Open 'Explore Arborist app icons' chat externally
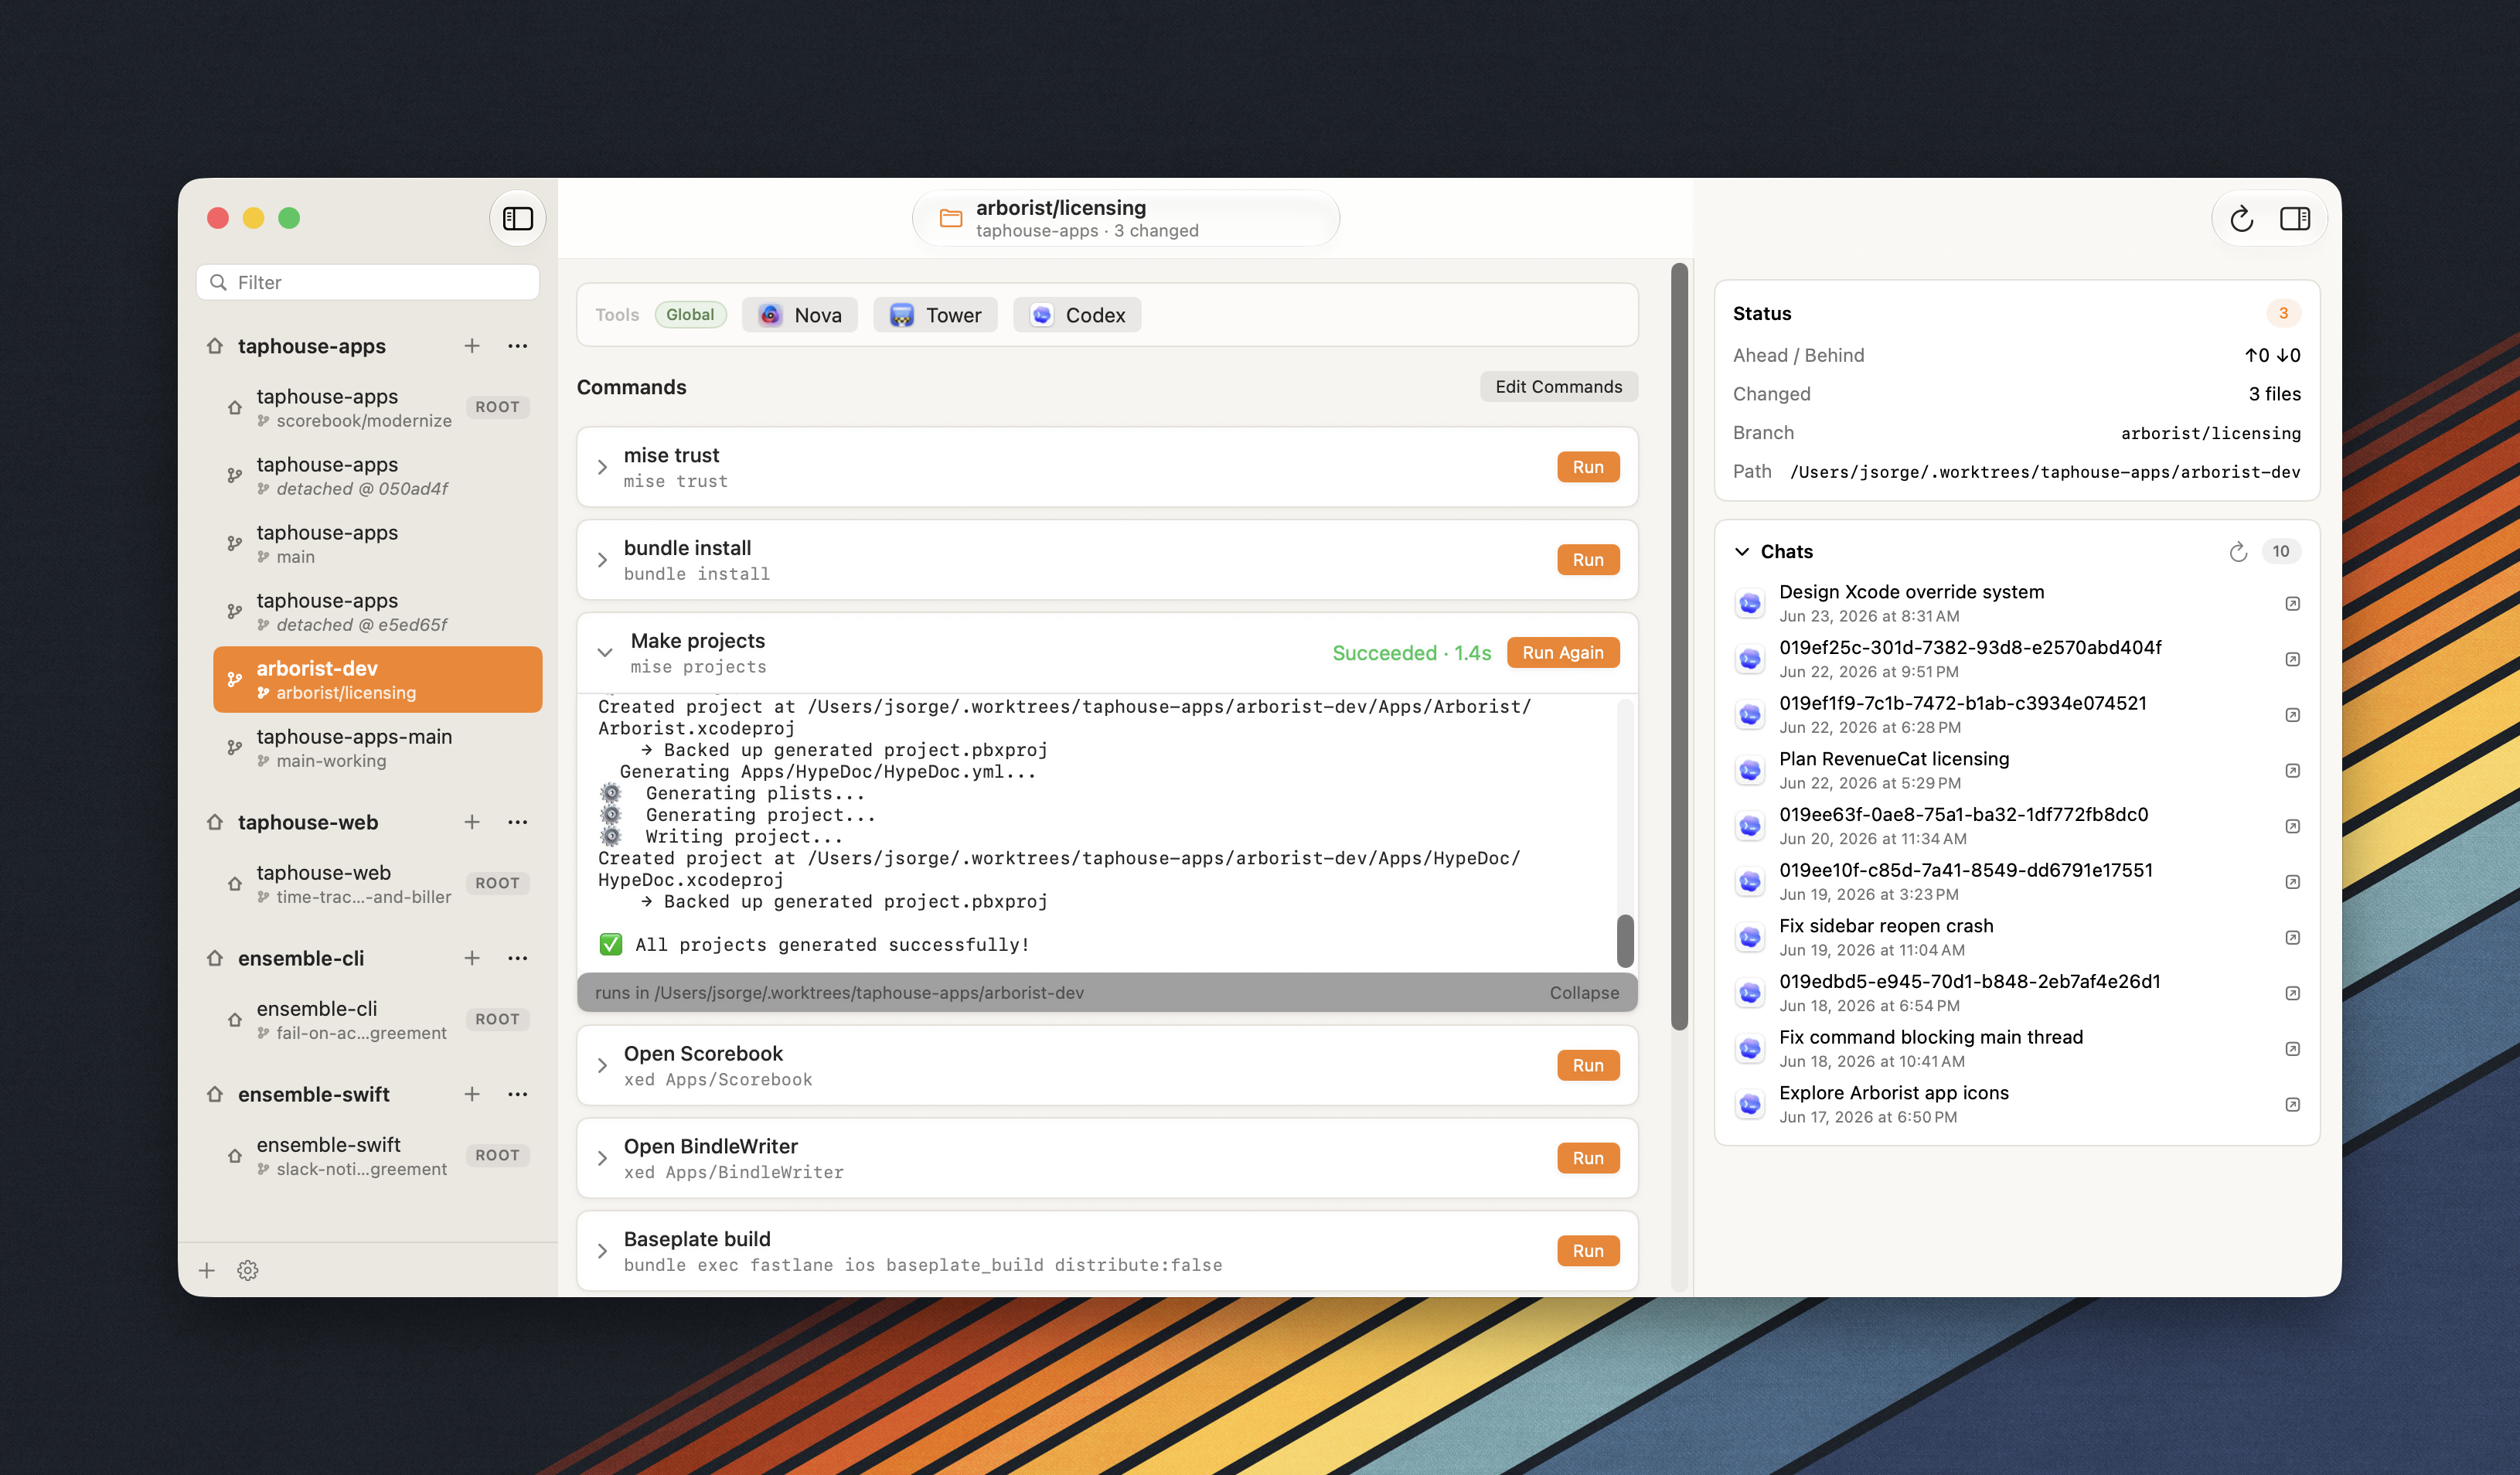 click(2293, 1104)
